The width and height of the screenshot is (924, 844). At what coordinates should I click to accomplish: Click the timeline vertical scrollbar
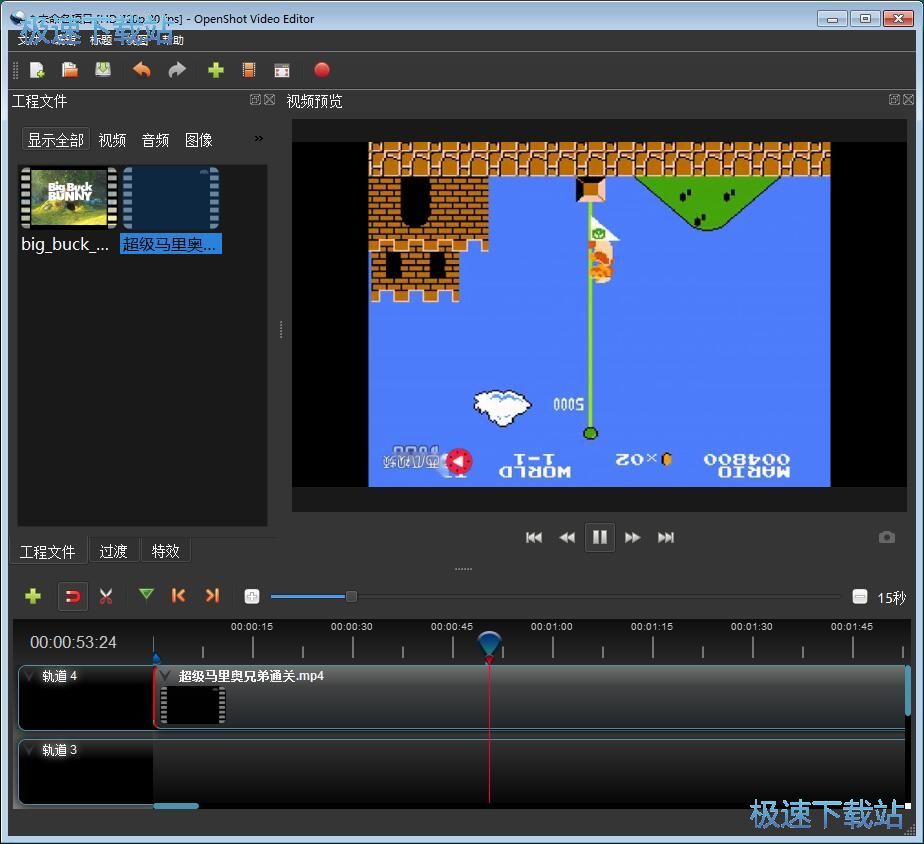point(908,690)
